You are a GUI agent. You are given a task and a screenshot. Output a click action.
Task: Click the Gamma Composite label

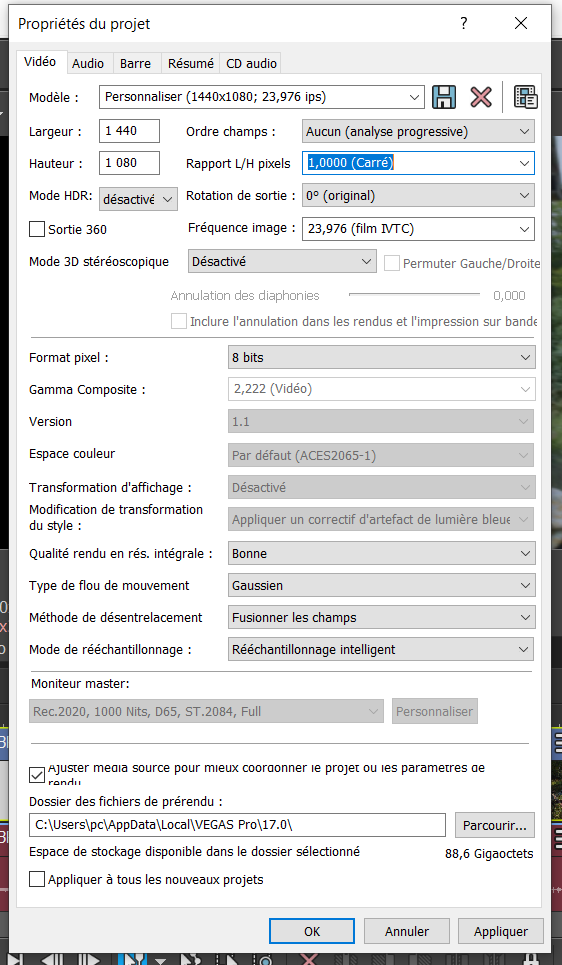(87, 390)
